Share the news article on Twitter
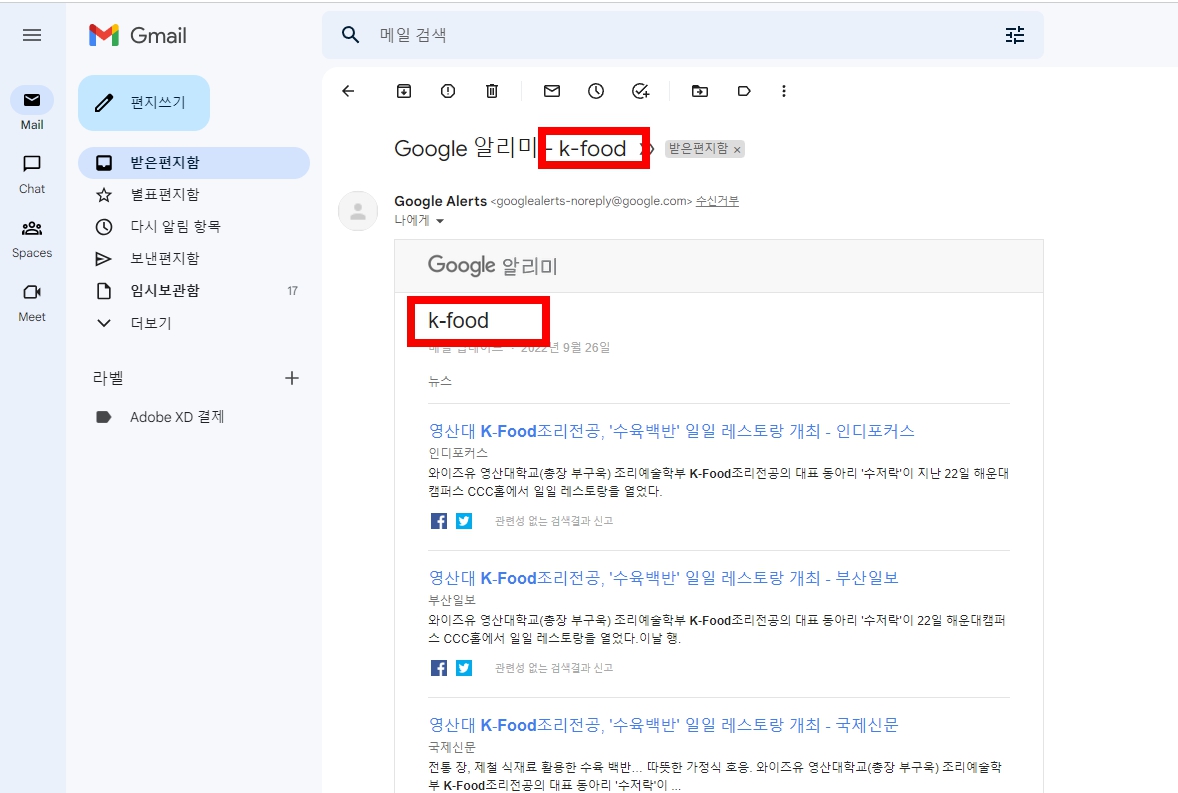1178x793 pixels. 462,520
